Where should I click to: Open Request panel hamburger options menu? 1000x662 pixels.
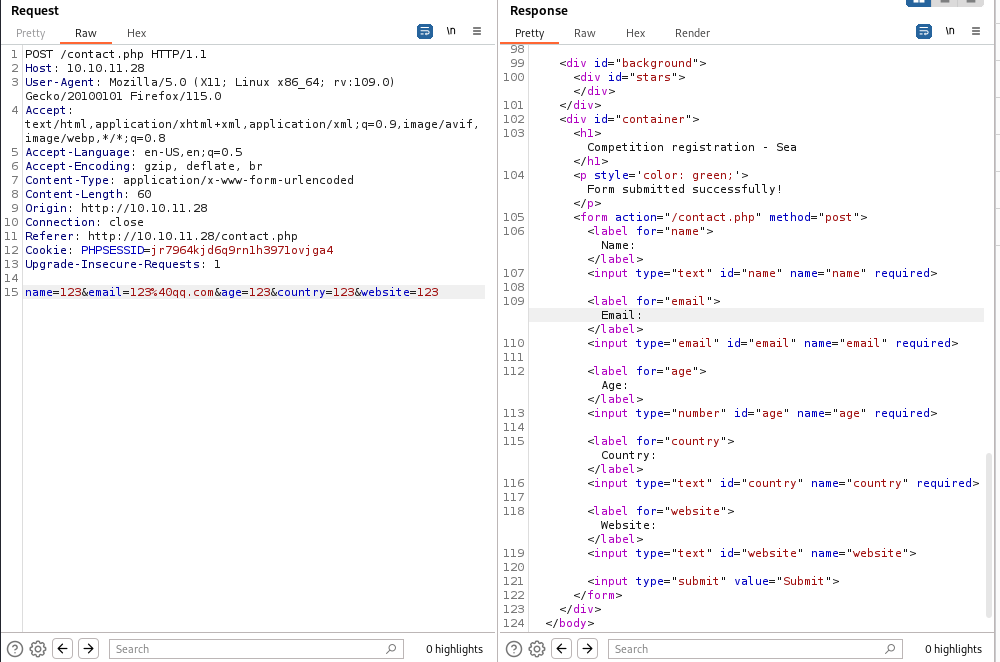(x=477, y=31)
